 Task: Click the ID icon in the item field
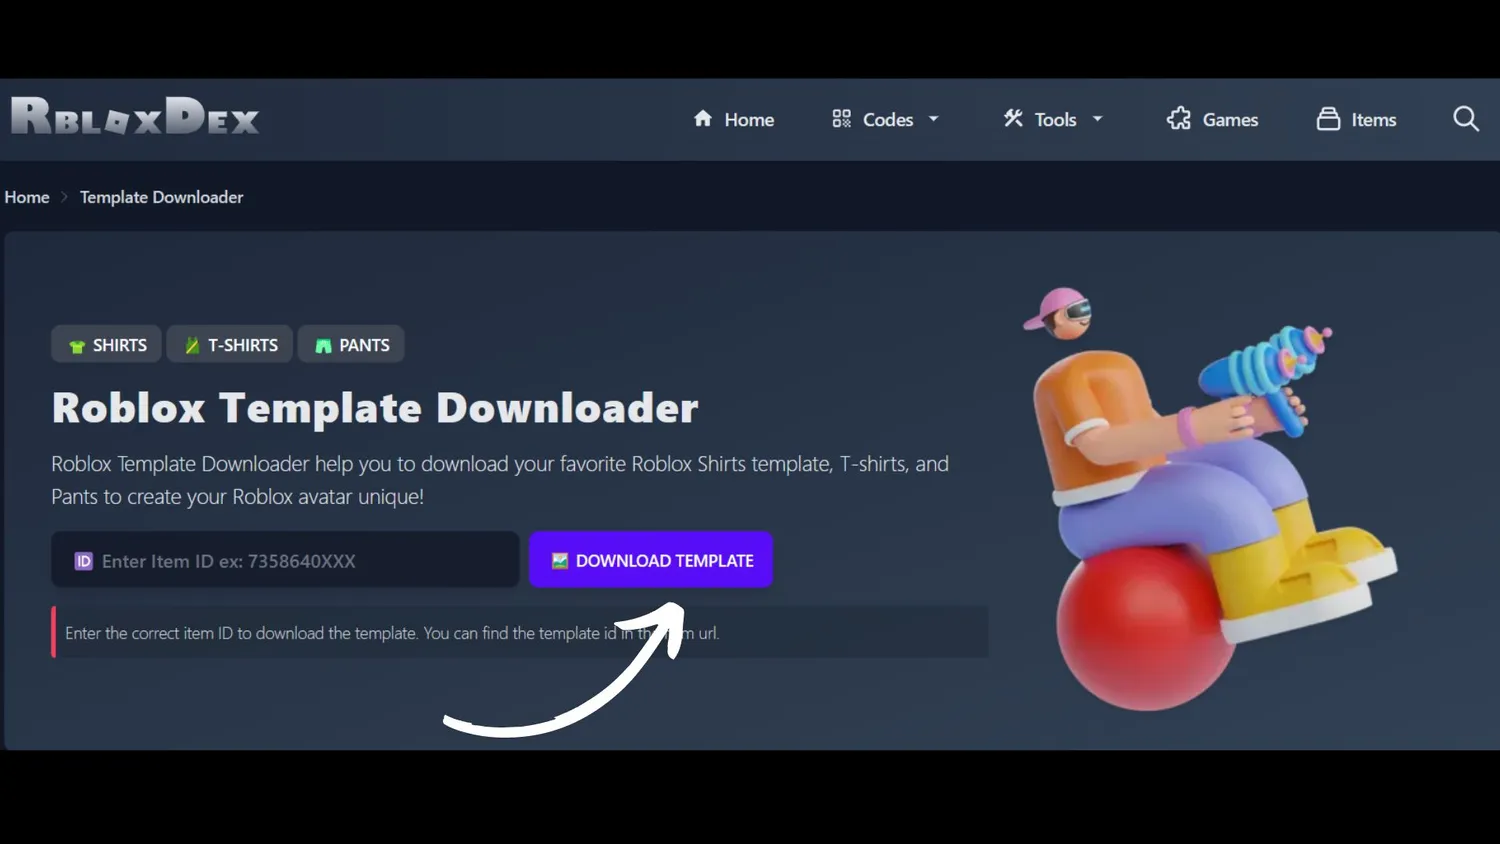[x=84, y=561]
